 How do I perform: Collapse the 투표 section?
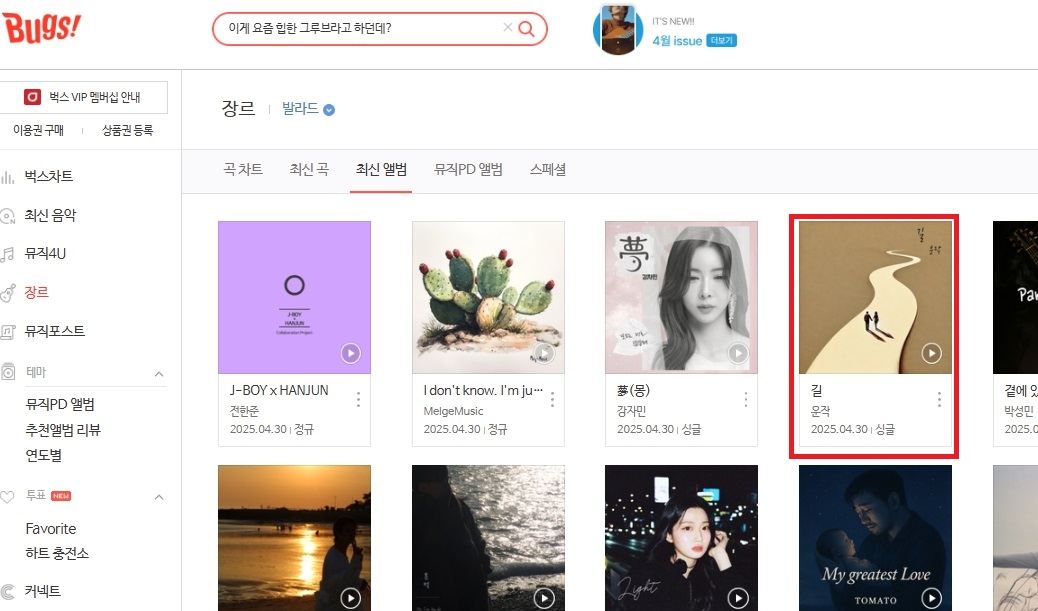pyautogui.click(x=159, y=497)
